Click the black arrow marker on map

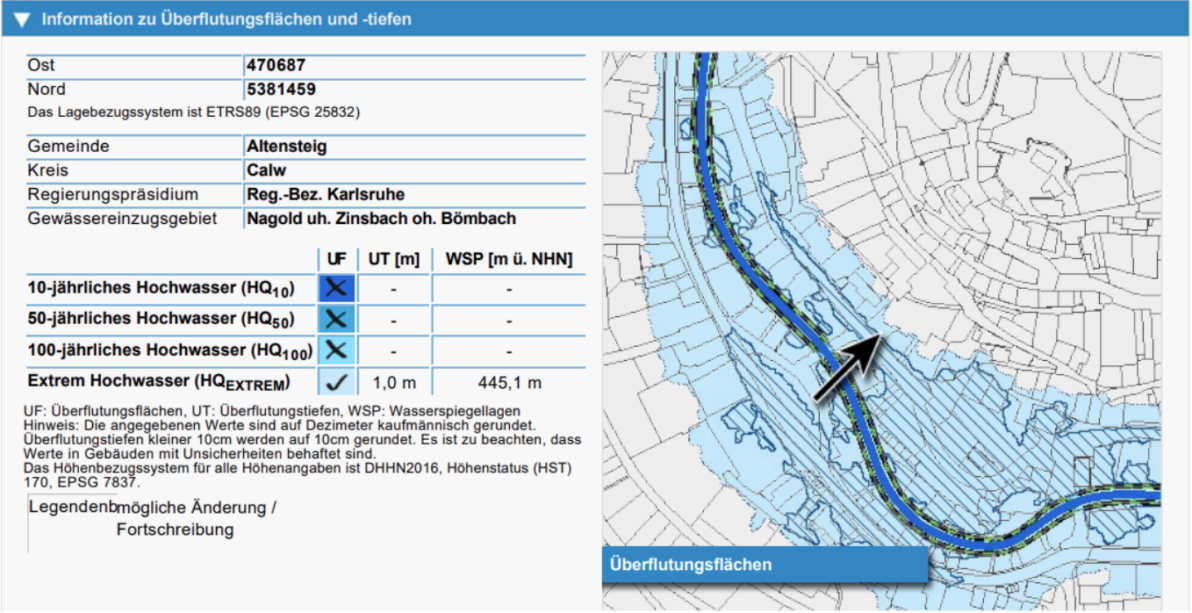coord(846,369)
